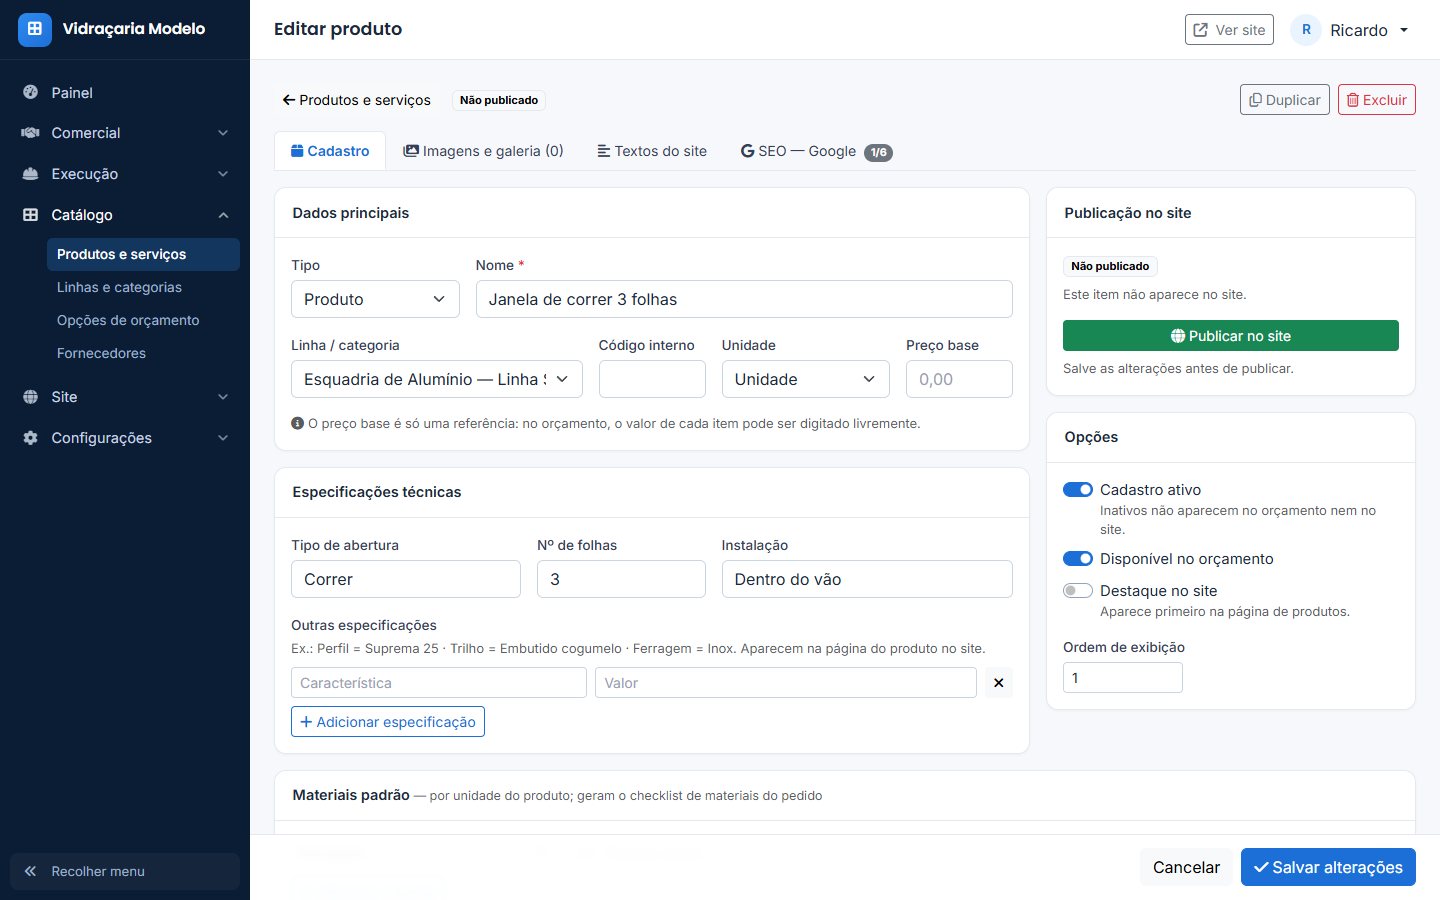Viewport: 1440px width, 900px height.
Task: Click the Site globe icon
Action: coord(30,397)
